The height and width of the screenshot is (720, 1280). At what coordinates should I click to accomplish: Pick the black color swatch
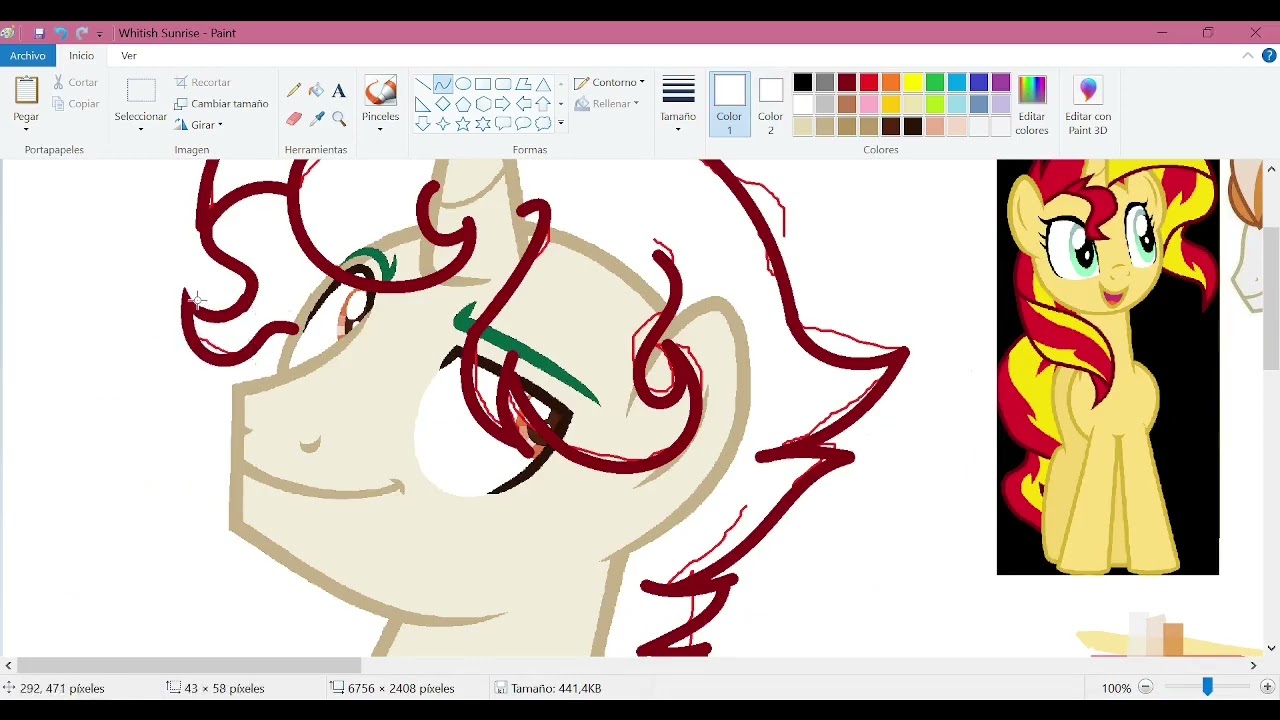803,83
